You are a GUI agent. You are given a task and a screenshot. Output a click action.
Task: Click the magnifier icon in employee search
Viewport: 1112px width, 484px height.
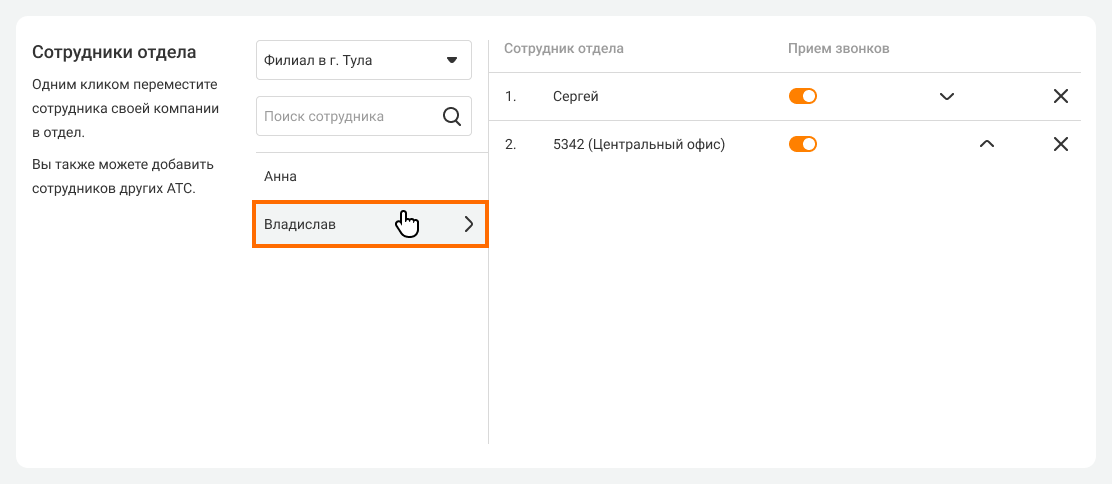tap(451, 116)
